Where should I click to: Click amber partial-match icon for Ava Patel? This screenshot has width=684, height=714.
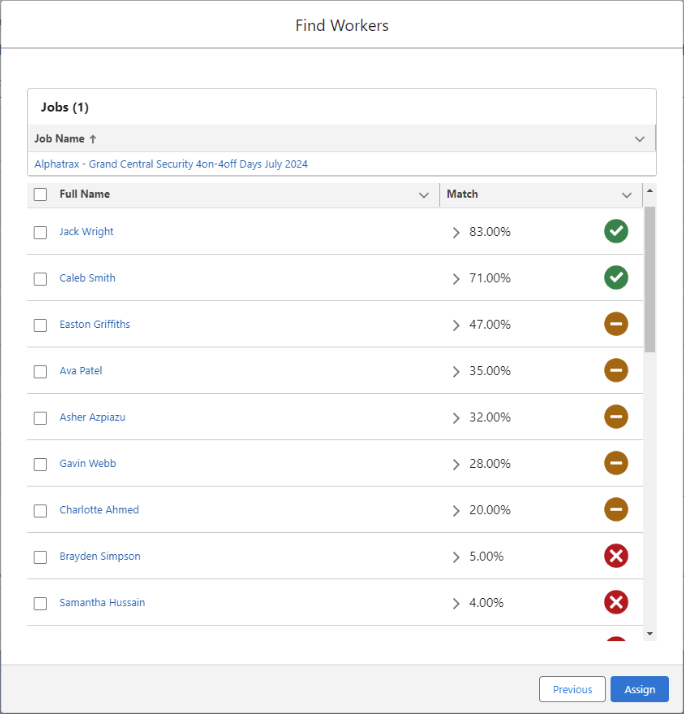pos(616,371)
